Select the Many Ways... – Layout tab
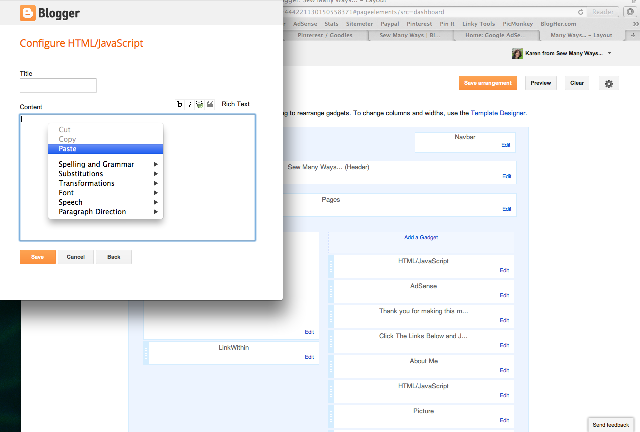The image size is (640, 432). (581, 35)
